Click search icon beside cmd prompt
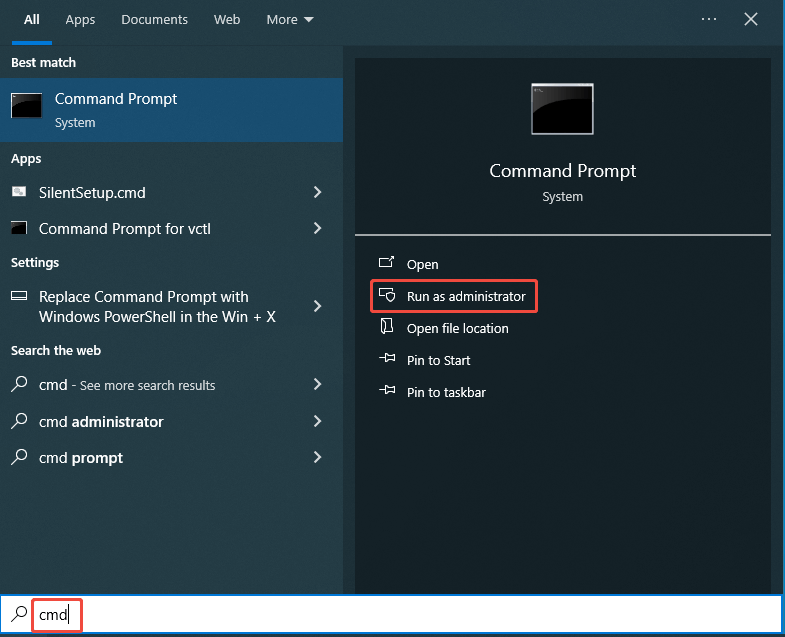The width and height of the screenshot is (785, 637). pos(19,457)
